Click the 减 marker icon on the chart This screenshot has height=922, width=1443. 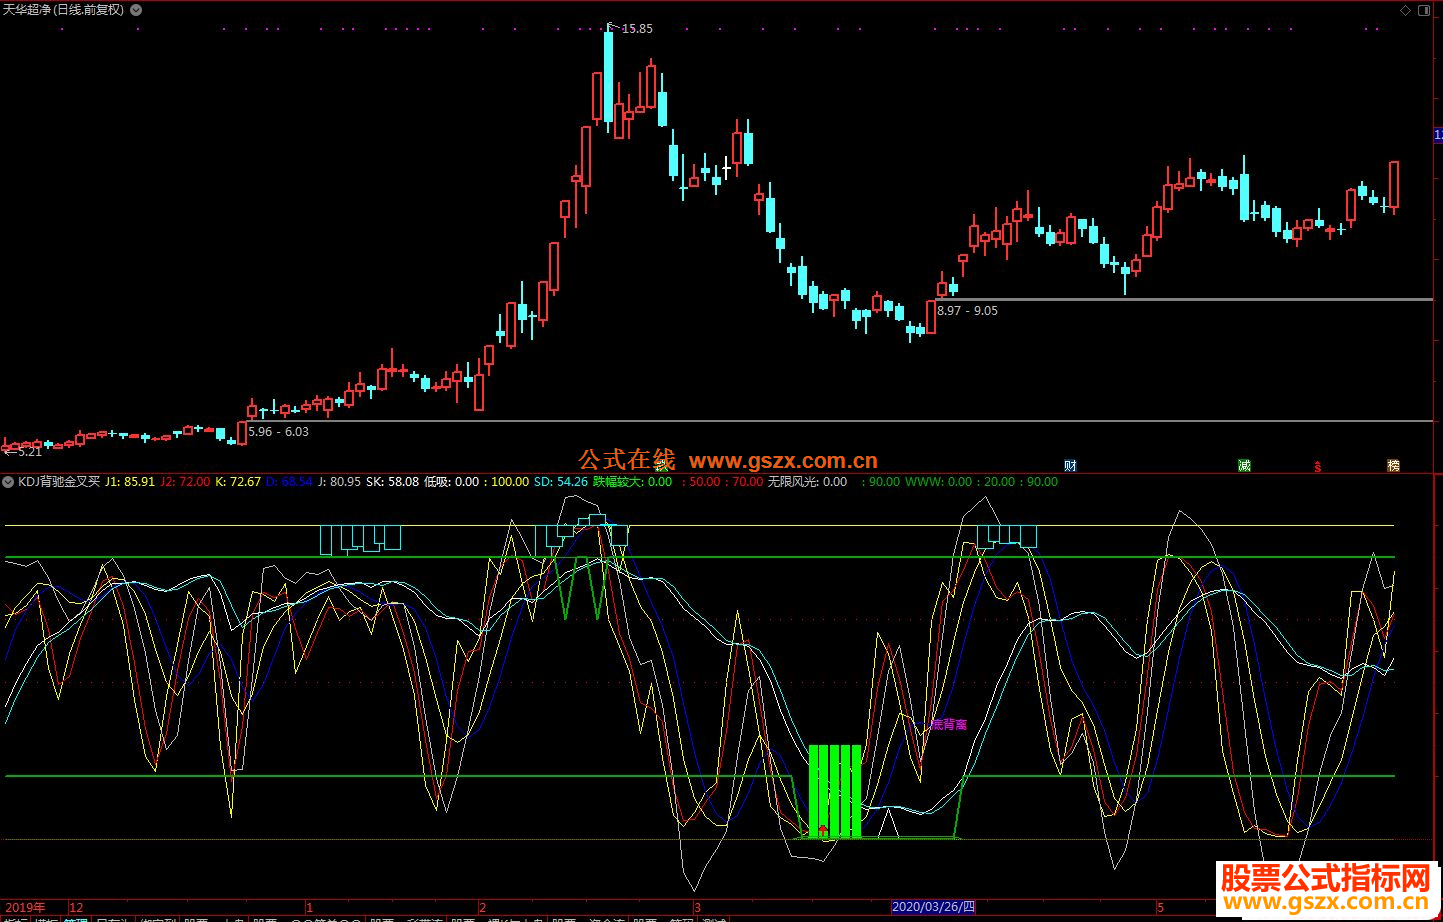pos(1244,466)
